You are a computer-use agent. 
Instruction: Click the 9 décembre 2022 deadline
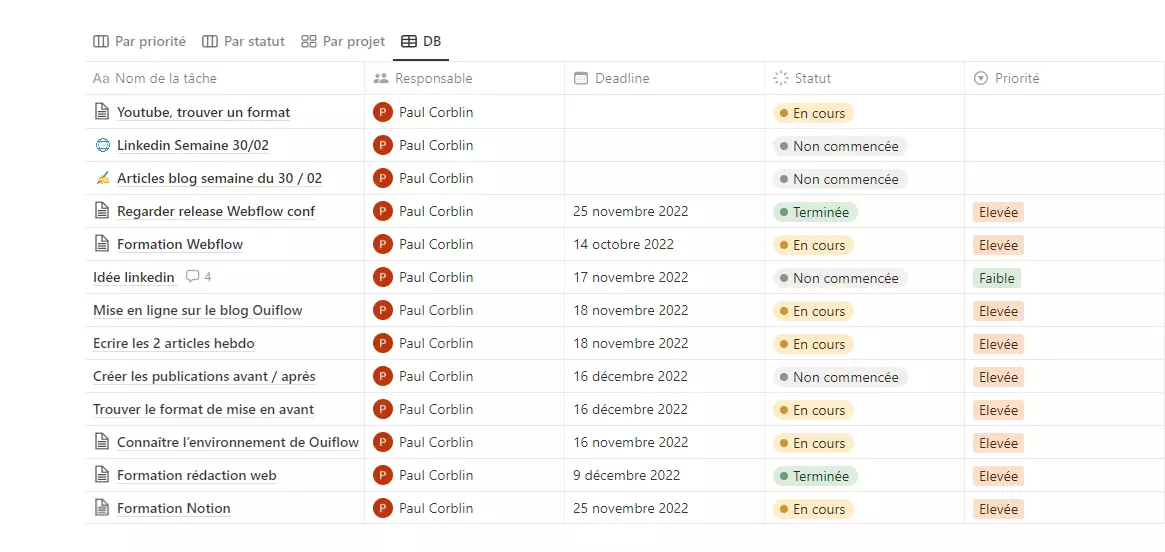pyautogui.click(x=626, y=475)
